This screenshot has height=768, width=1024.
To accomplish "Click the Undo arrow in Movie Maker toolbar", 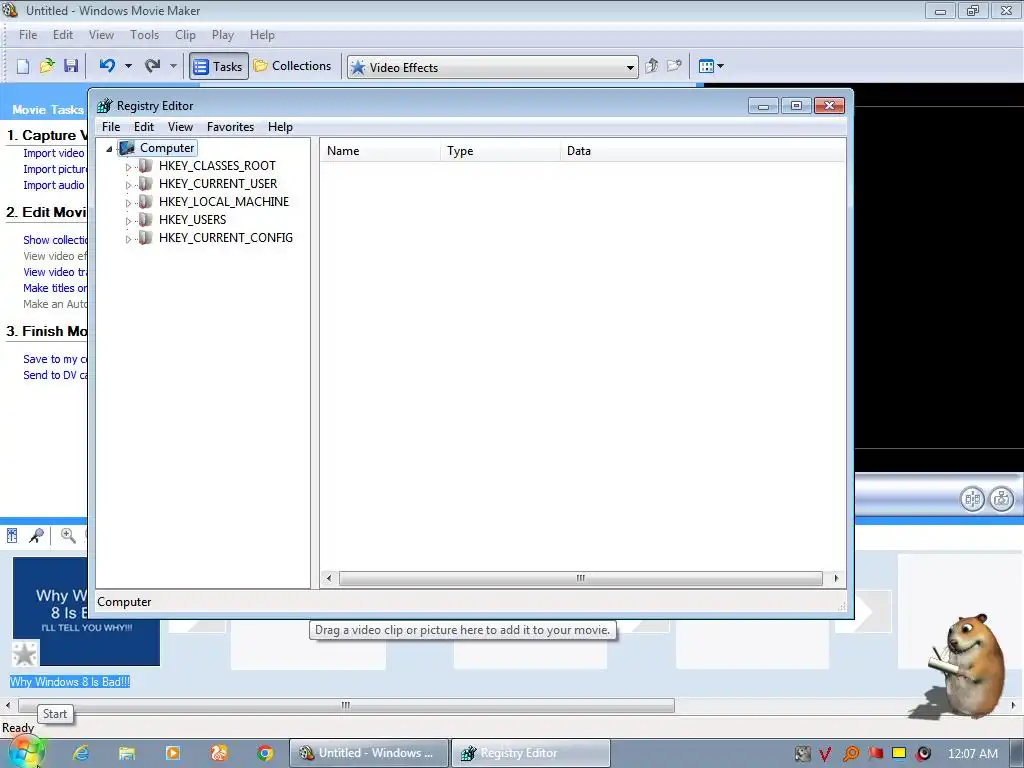I will point(108,65).
